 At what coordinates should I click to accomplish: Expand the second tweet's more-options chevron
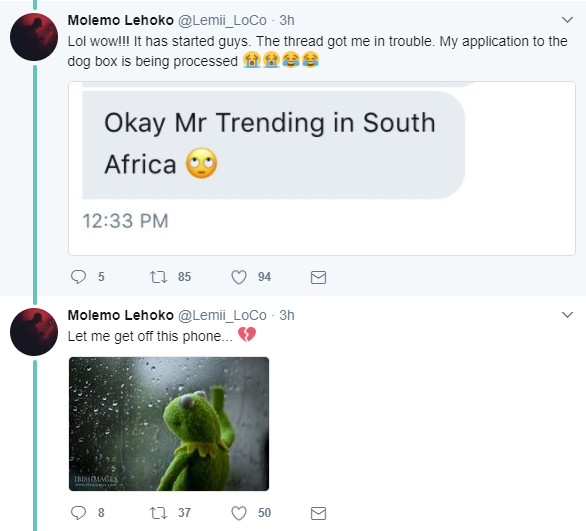[567, 315]
